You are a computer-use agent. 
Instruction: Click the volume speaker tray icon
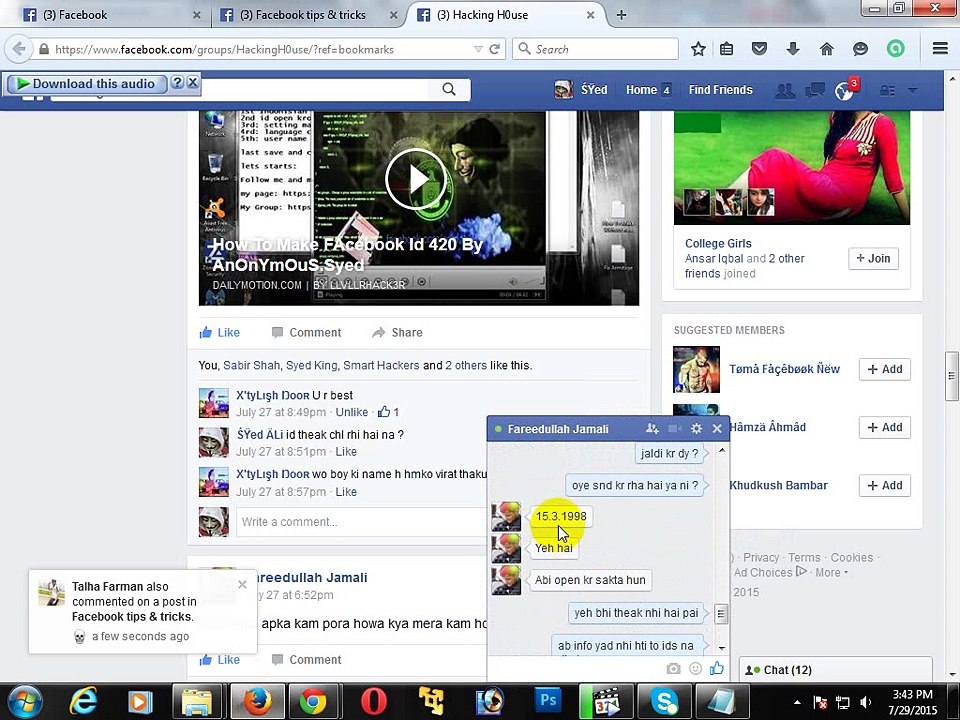point(866,702)
